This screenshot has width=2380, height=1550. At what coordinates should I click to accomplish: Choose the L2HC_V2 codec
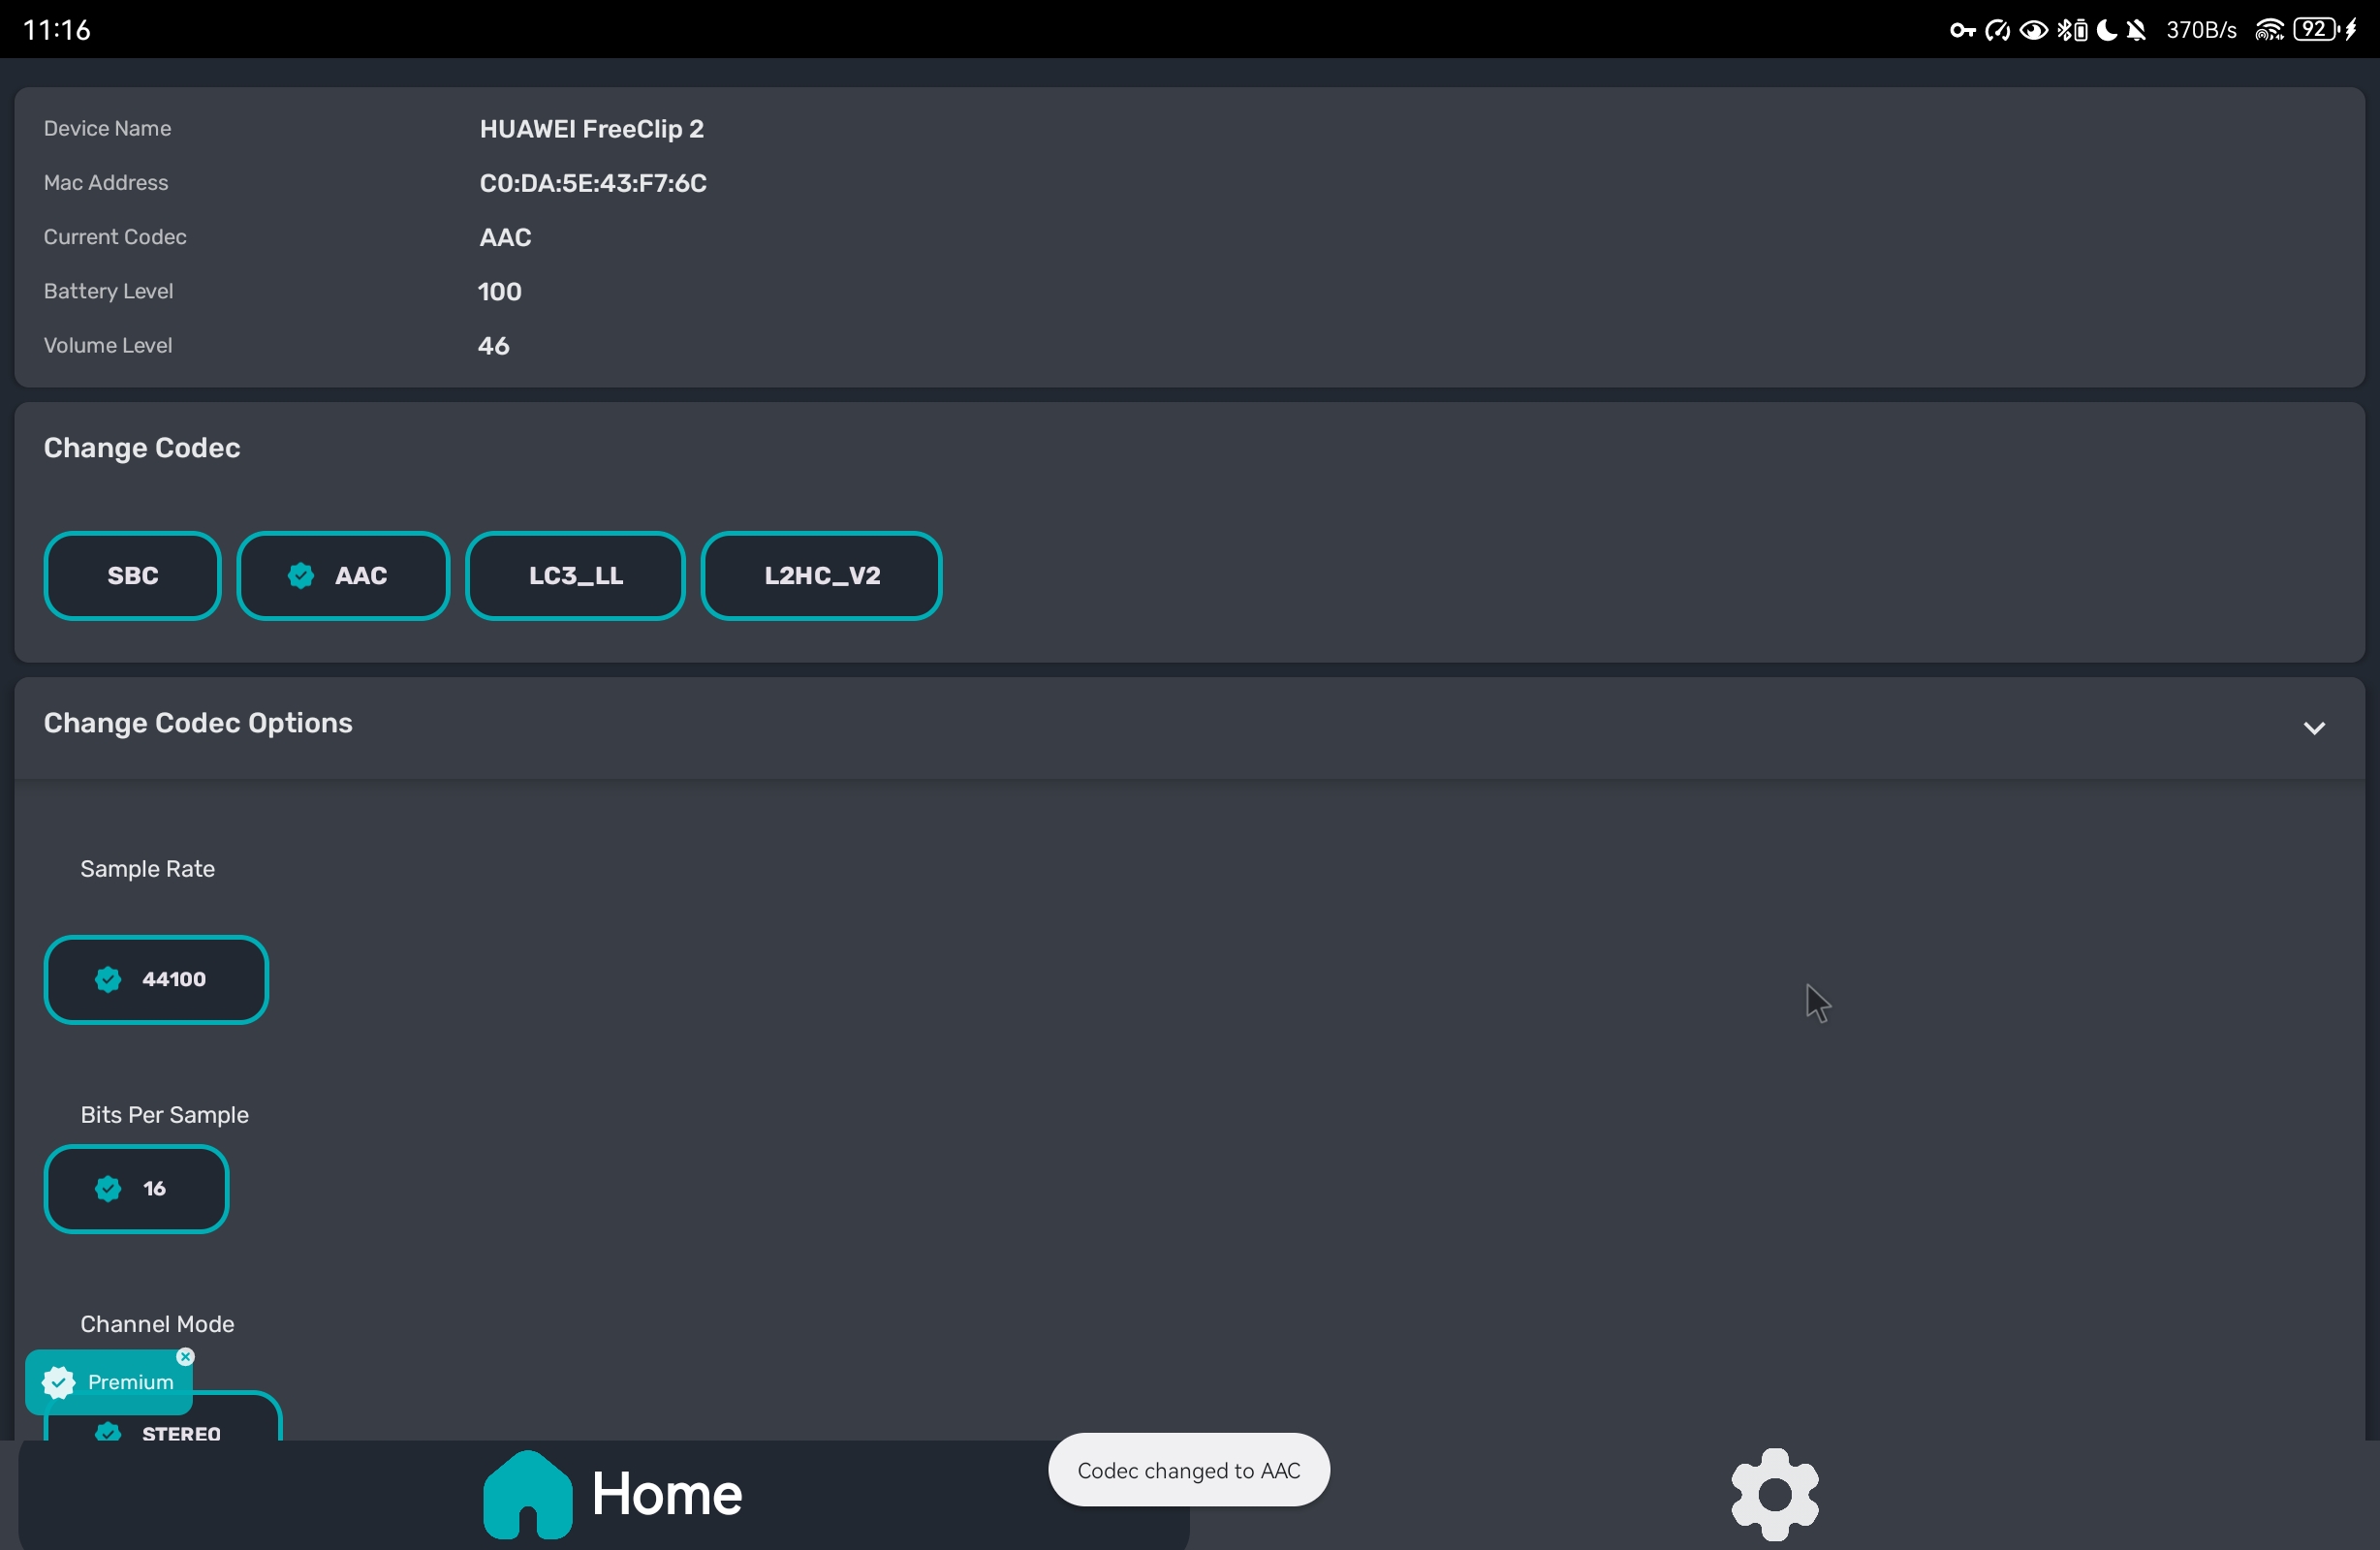[821, 576]
